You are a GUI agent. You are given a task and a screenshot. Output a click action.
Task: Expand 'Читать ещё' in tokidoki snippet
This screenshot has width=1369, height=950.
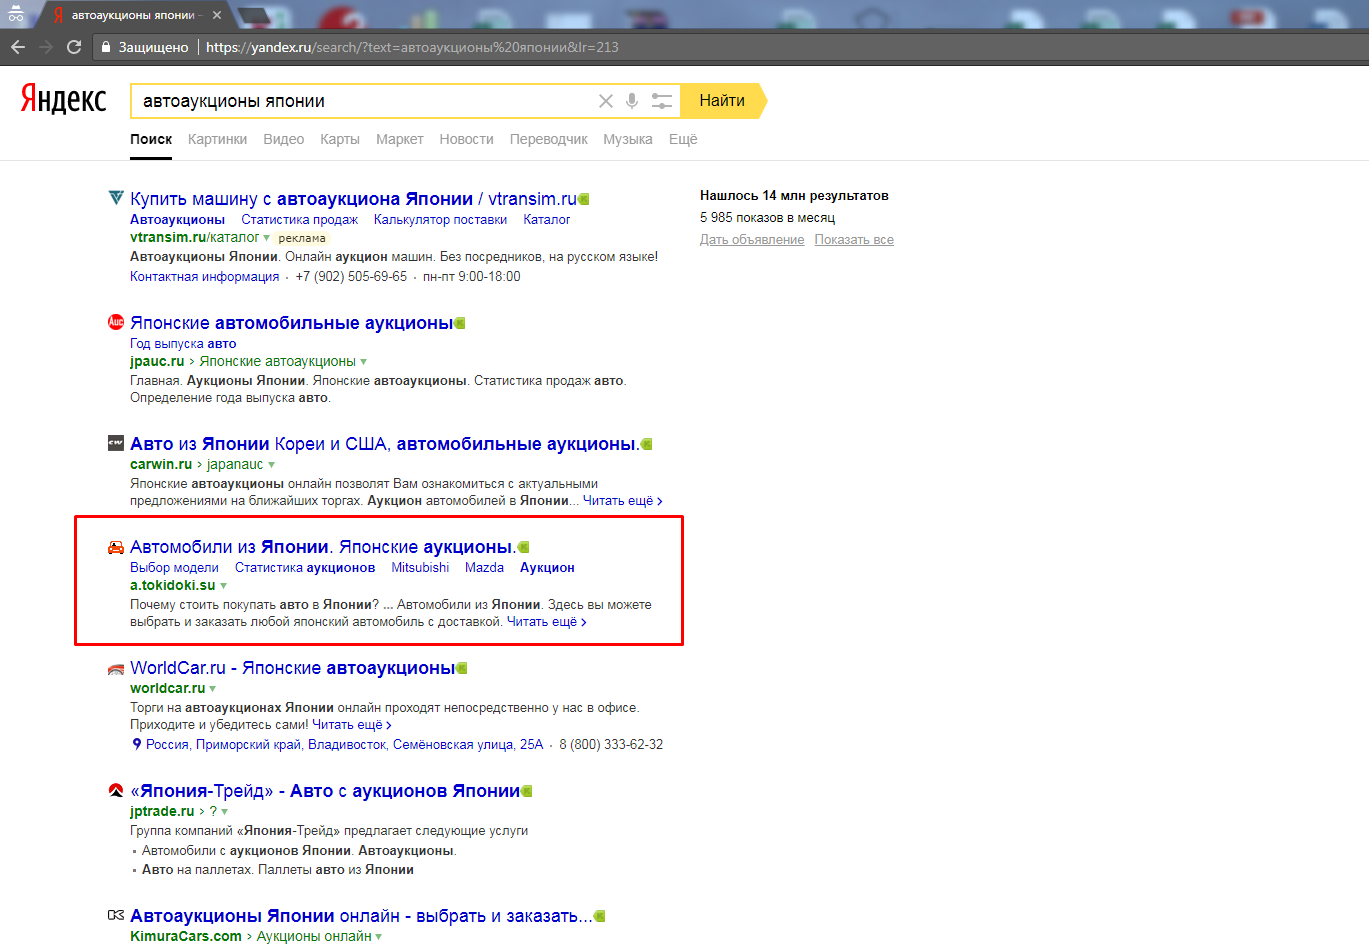[x=546, y=621]
